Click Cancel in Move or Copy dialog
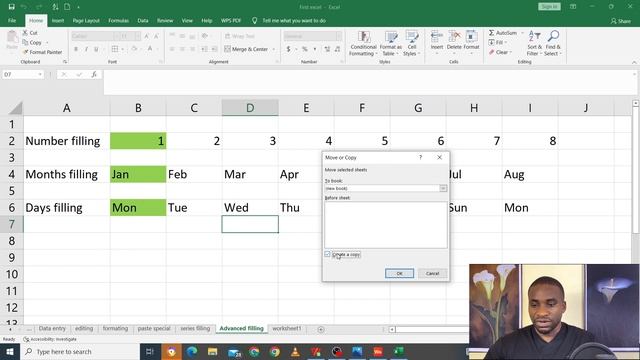Screen dimensions: 640x360 click(432, 273)
